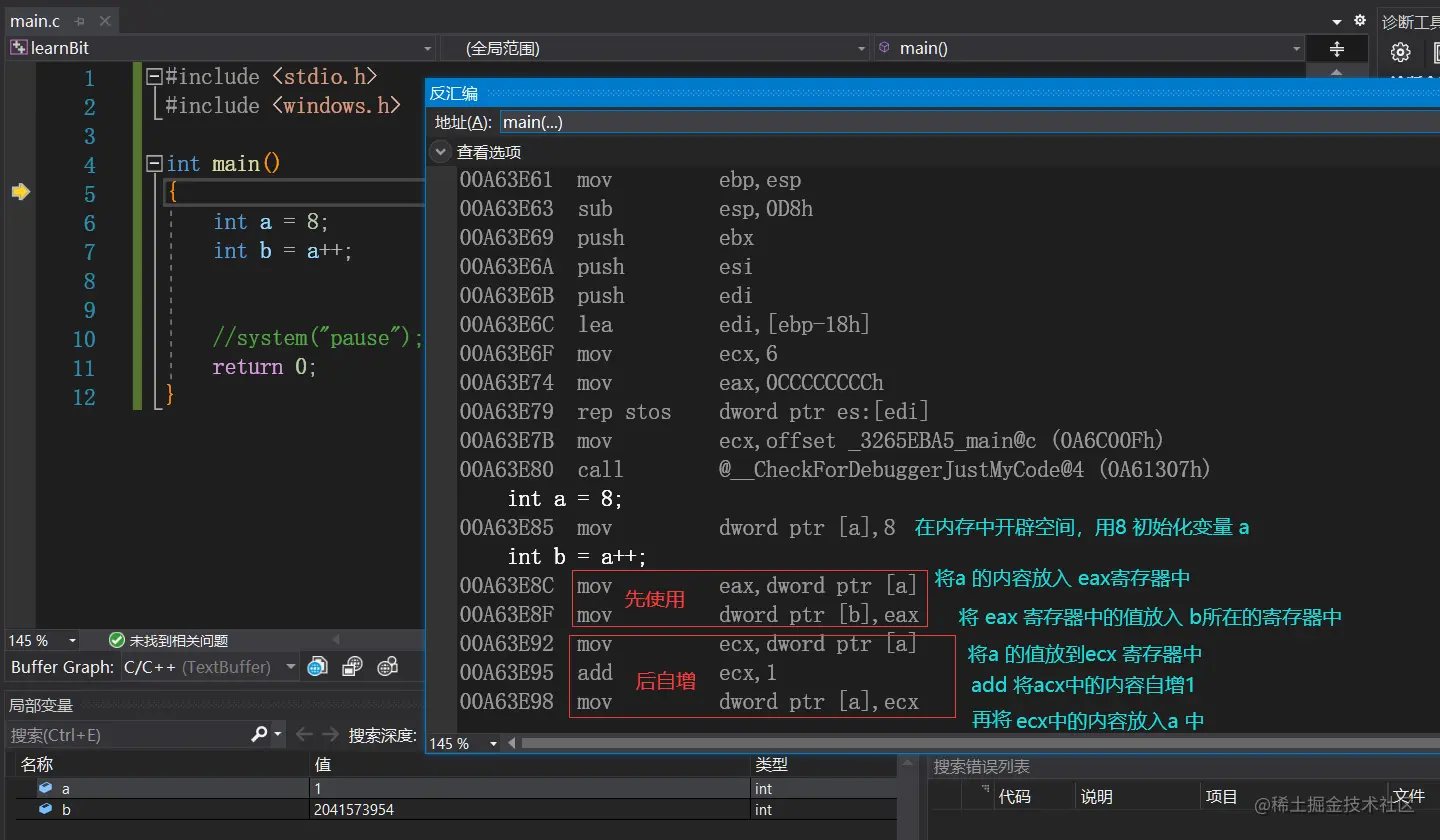The width and height of the screenshot is (1440, 840).
Task: Click the editor scroll-up arrow
Action: [1338, 71]
